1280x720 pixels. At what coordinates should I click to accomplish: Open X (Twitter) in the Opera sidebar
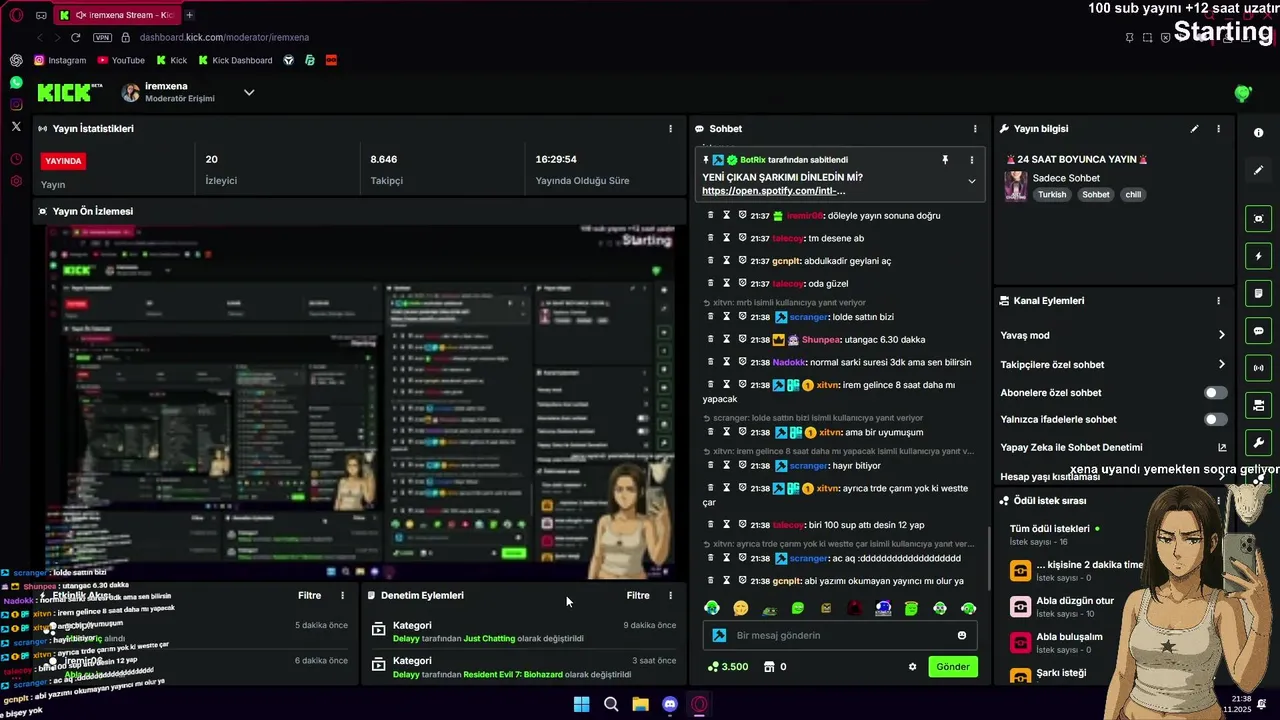pyautogui.click(x=16, y=126)
